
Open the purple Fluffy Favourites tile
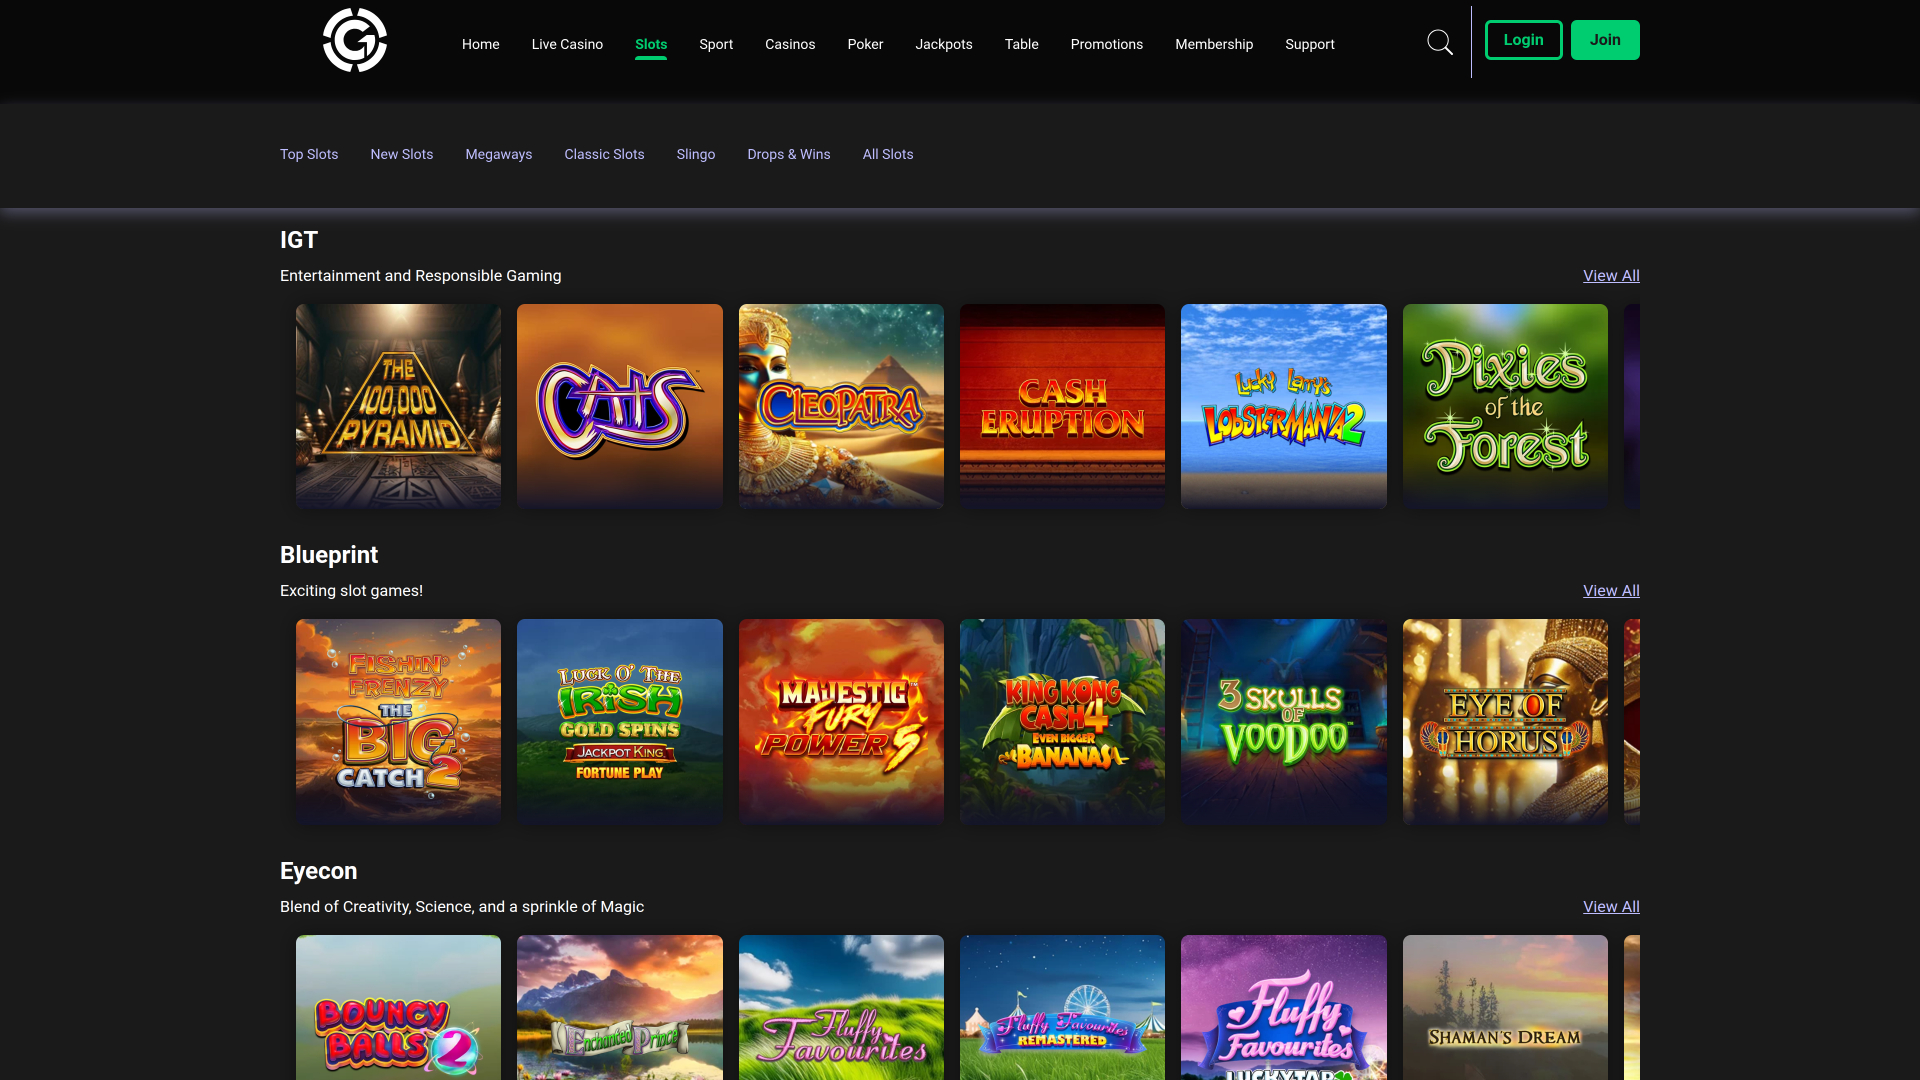coord(1283,1007)
